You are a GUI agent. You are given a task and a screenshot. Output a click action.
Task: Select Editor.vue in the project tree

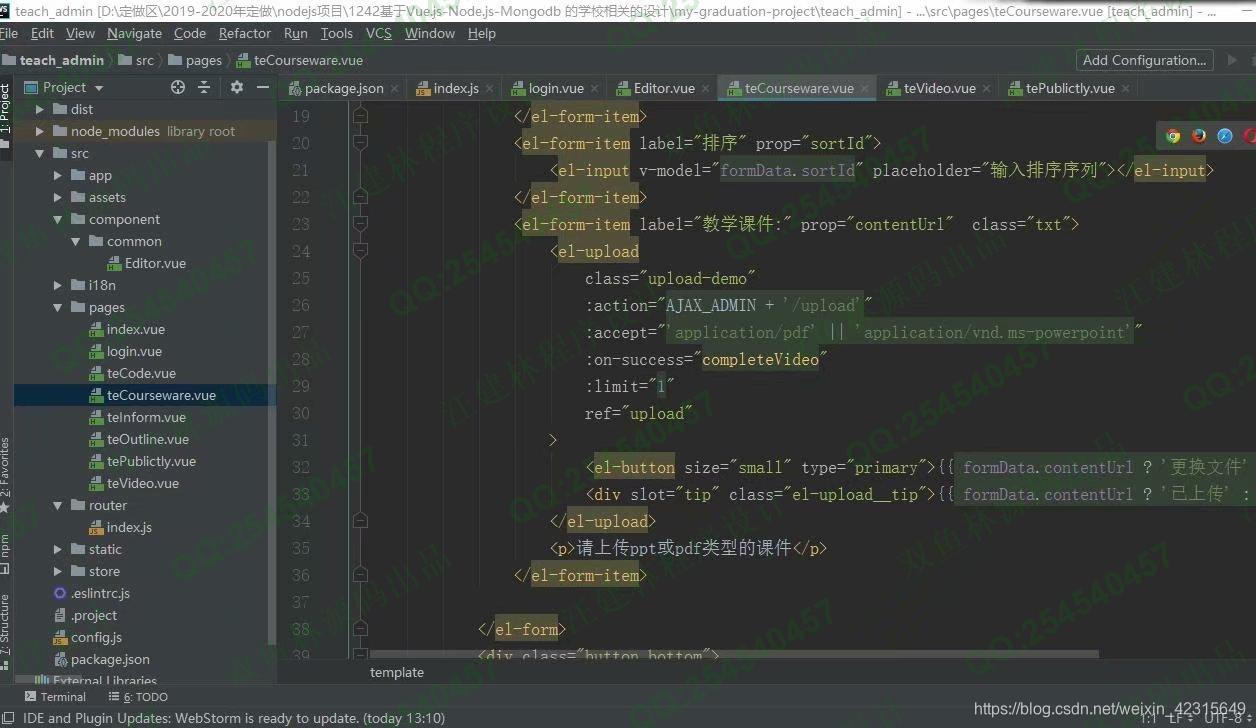coord(155,263)
